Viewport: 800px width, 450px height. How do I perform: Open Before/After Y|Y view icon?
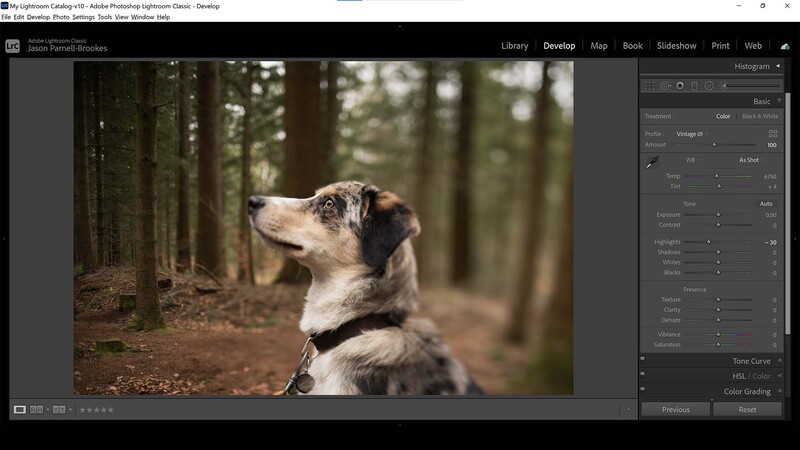59,410
